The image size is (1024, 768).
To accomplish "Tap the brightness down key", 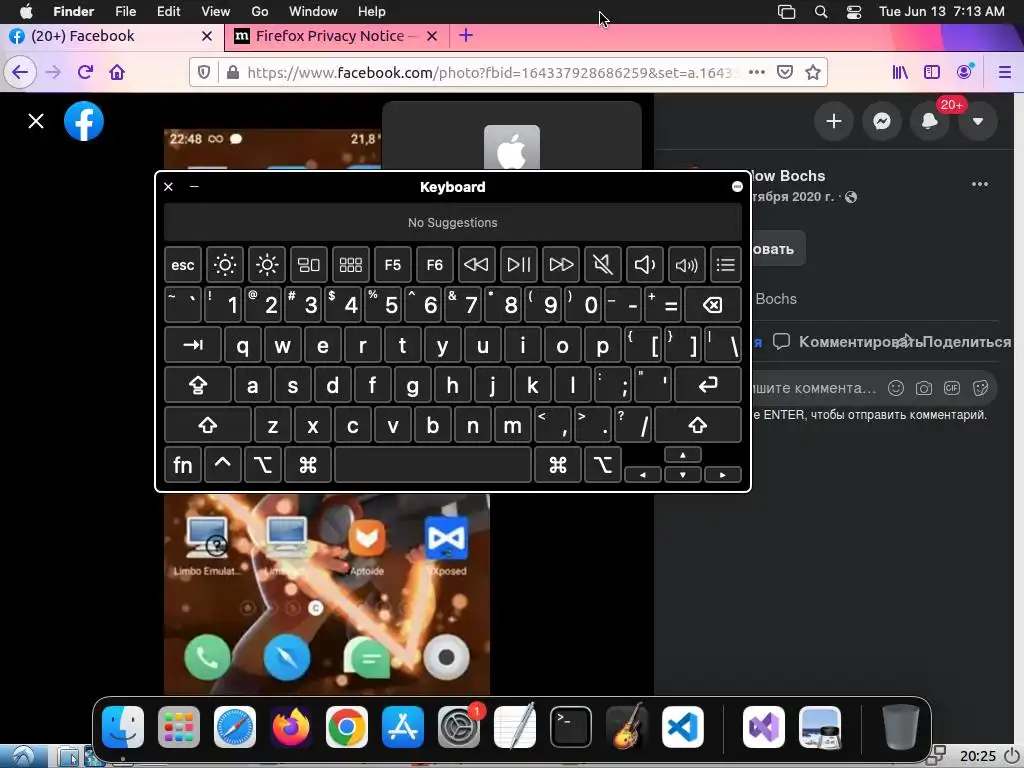I will [225, 264].
